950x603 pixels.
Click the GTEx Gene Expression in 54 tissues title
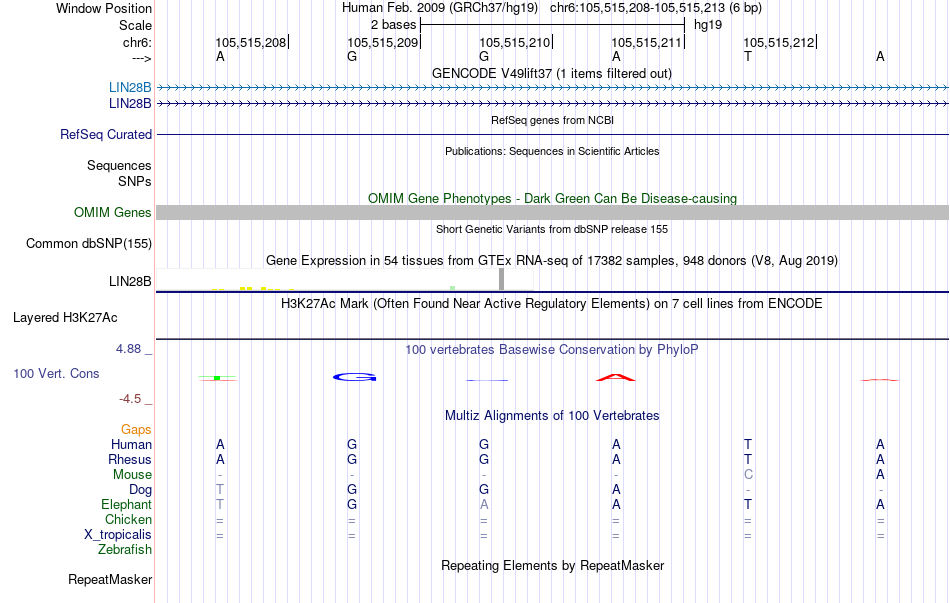tap(552, 261)
